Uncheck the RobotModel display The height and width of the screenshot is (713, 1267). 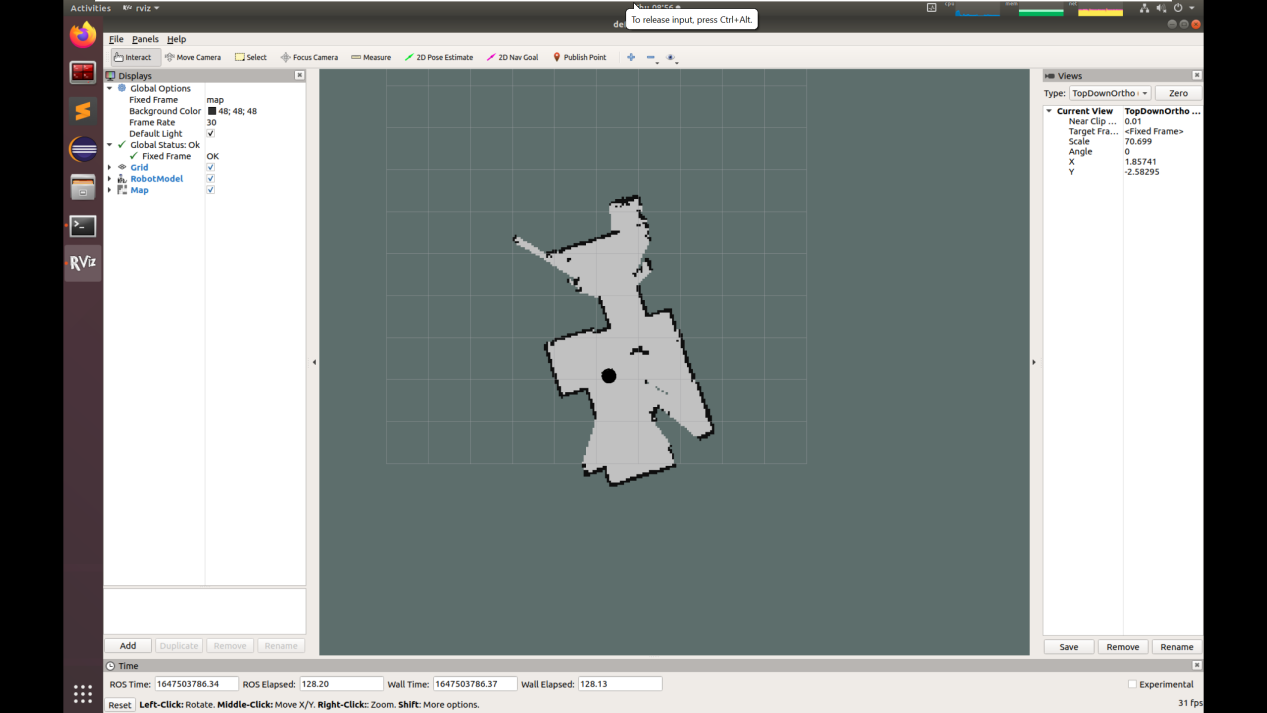click(210, 178)
